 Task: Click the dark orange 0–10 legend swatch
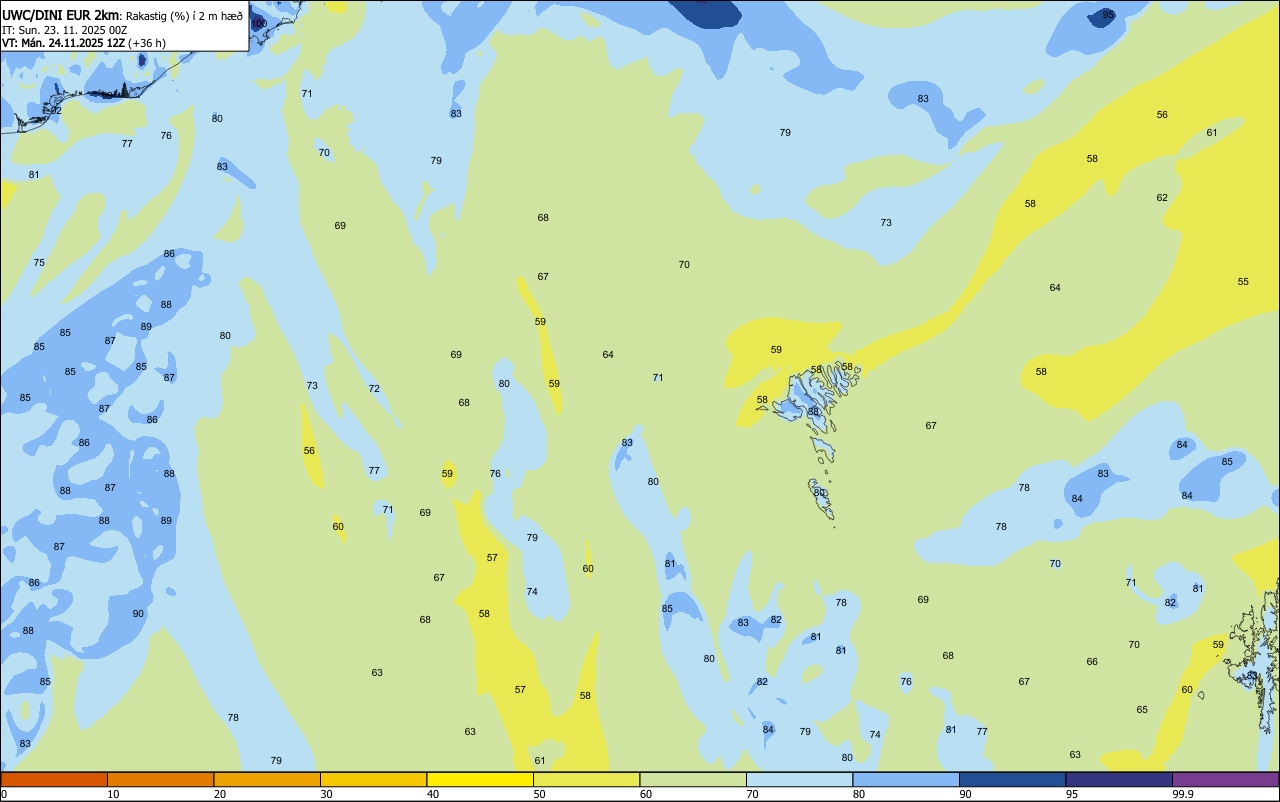point(54,779)
